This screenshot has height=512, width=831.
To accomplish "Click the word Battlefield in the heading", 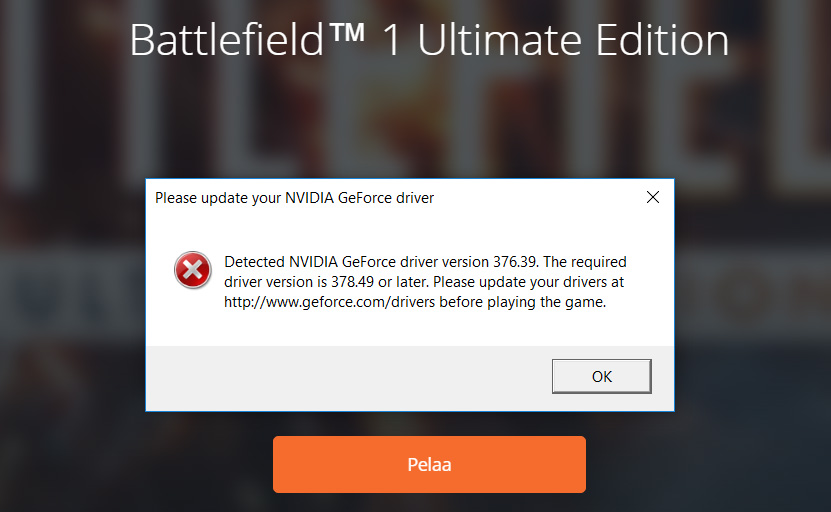I will 226,40.
